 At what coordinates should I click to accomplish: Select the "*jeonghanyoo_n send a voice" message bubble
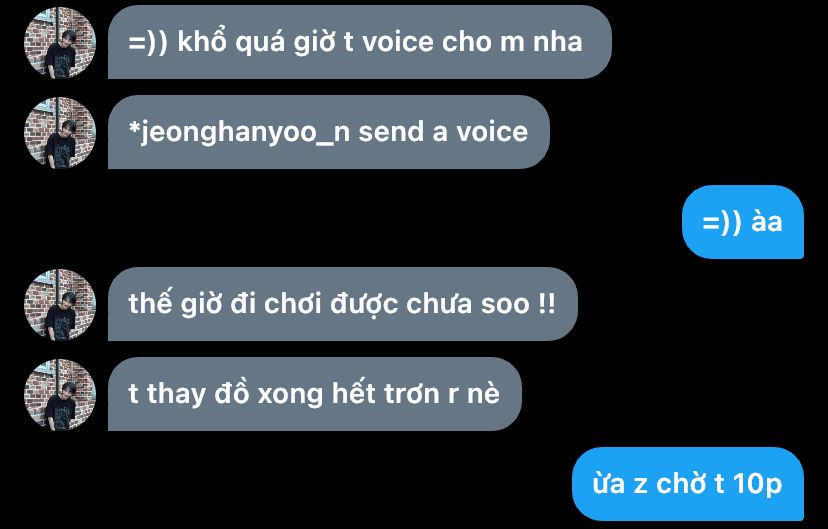pos(328,132)
